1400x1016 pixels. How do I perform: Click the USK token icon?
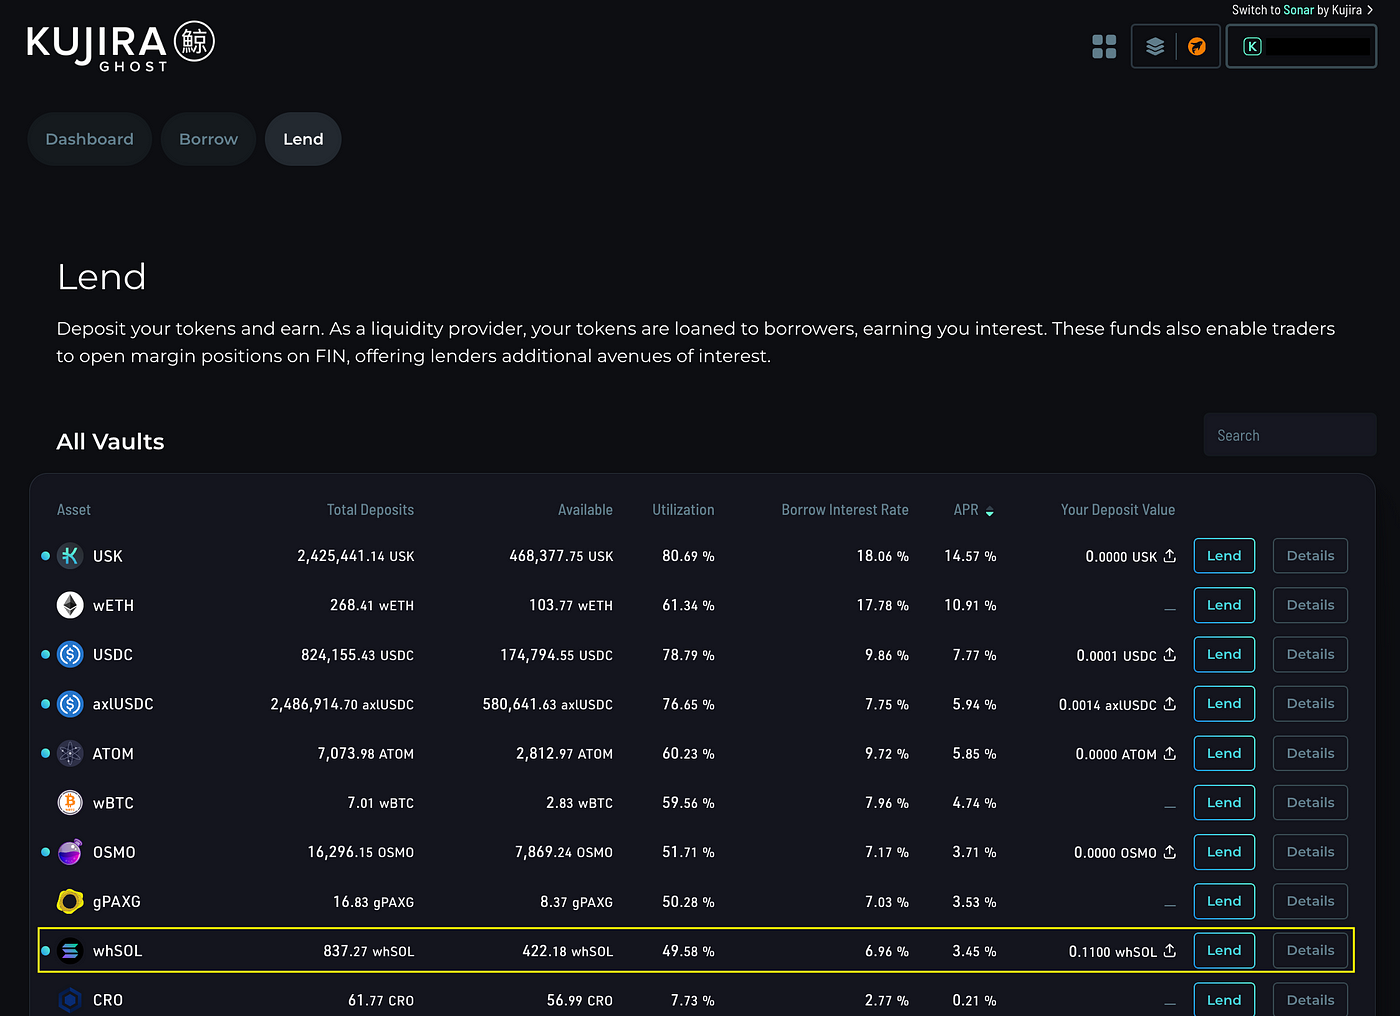(70, 556)
